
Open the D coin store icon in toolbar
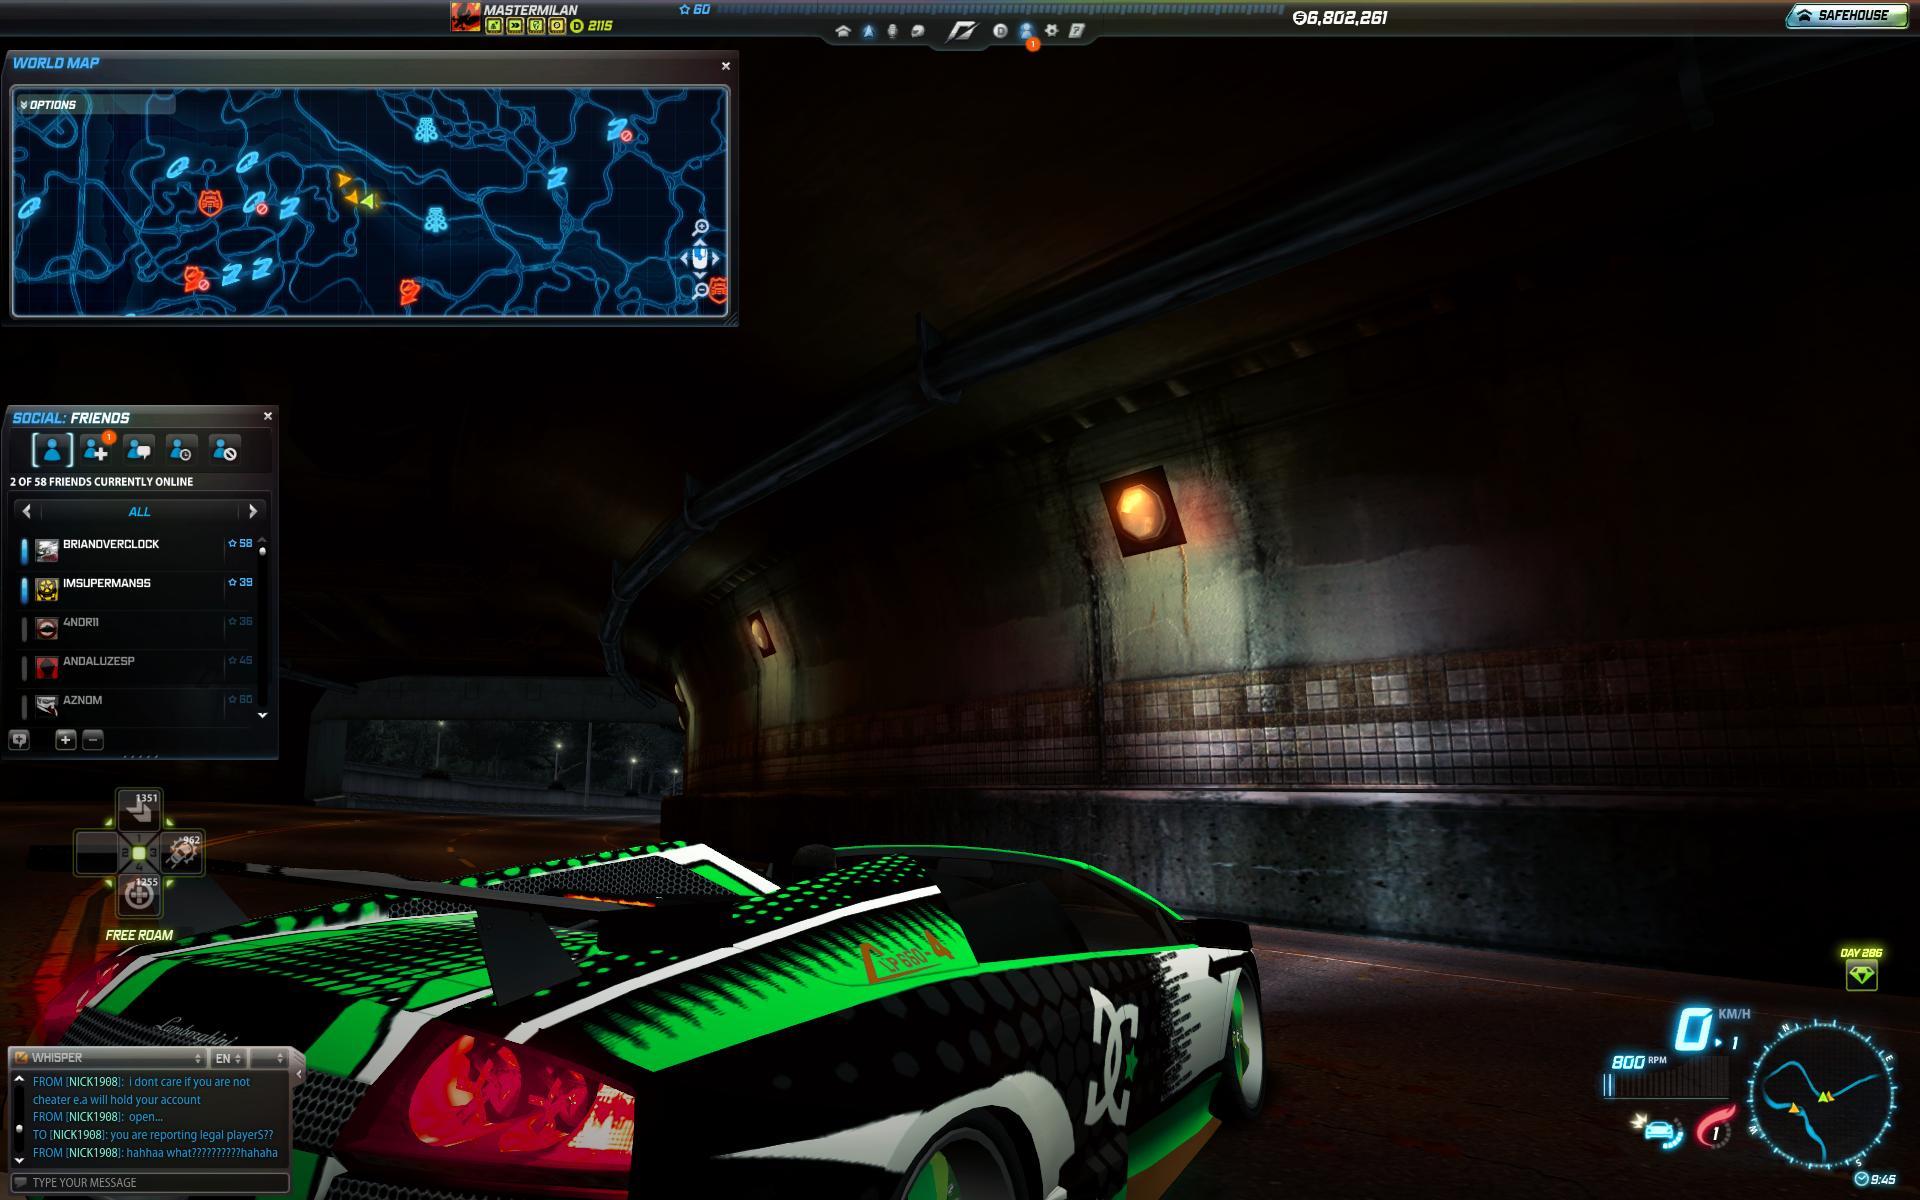point(1000,31)
